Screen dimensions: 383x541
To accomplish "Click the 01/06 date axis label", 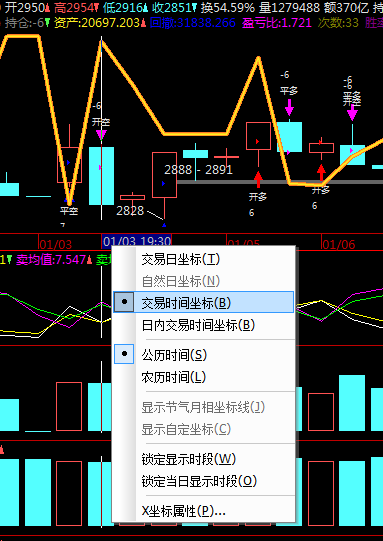I will click(x=338, y=245).
